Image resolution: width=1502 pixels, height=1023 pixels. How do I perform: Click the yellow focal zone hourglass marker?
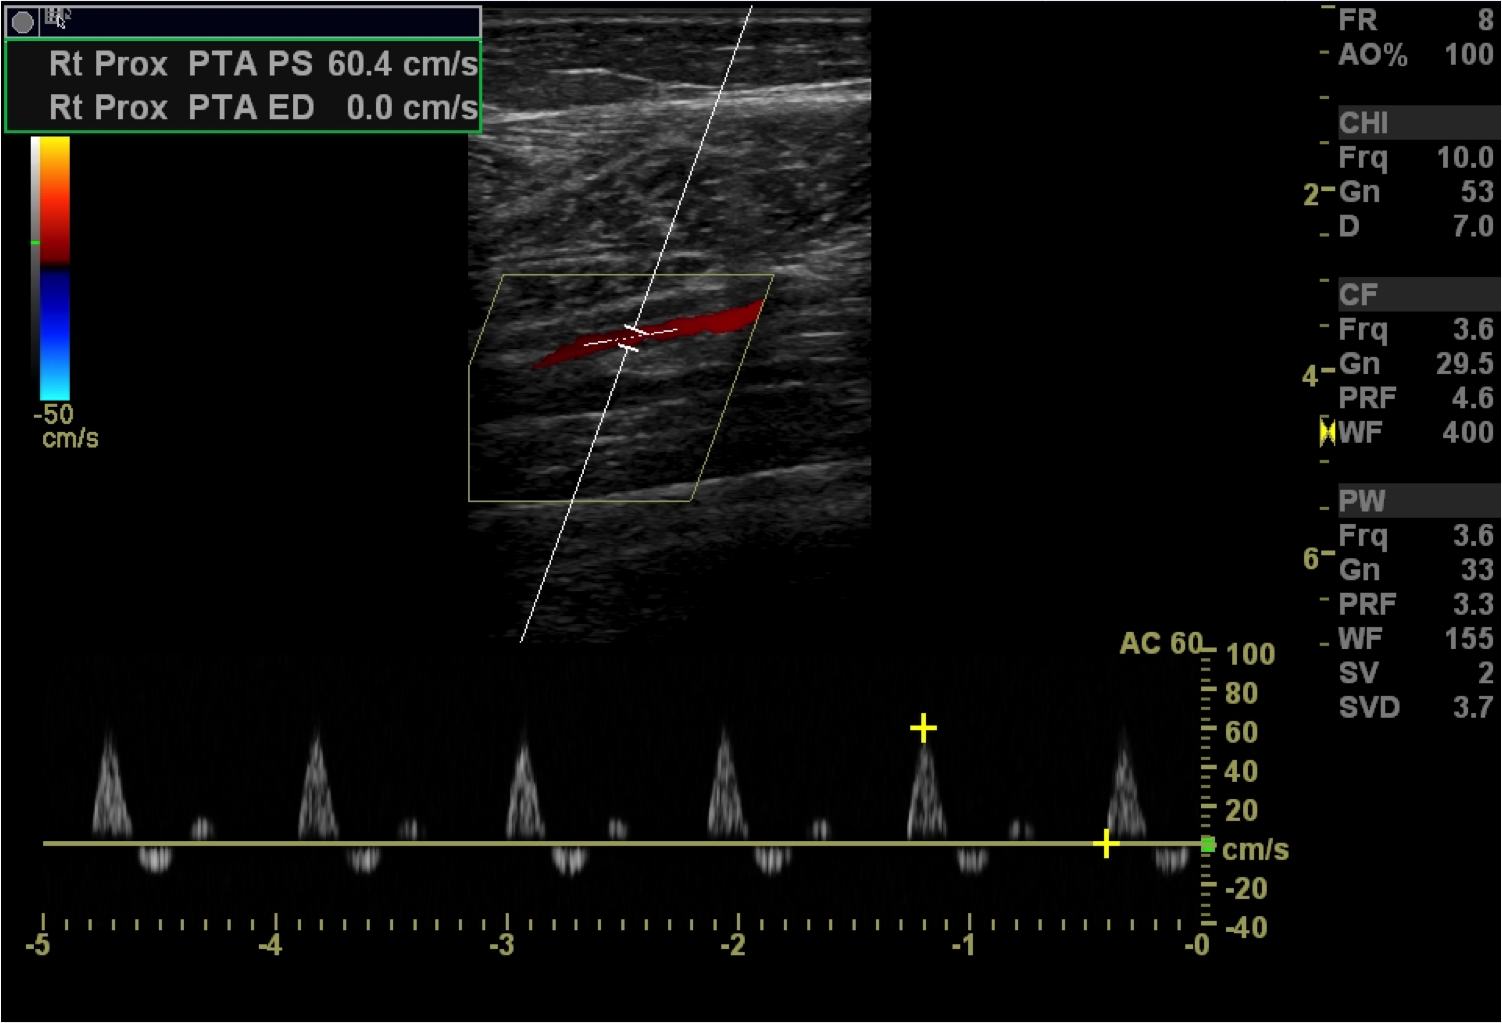point(1327,432)
